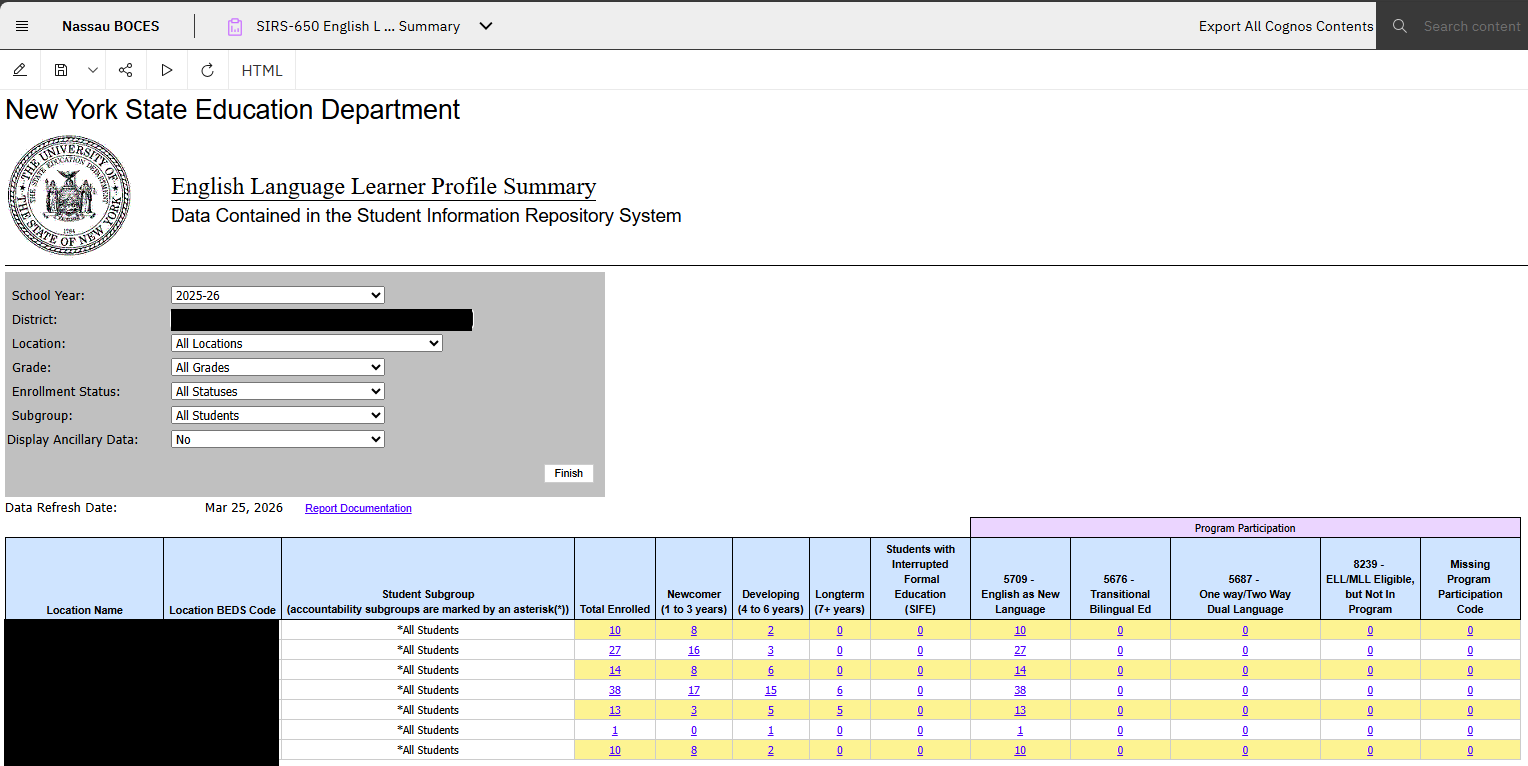The width and height of the screenshot is (1528, 766).
Task: Click the share icon
Action: pos(125,70)
